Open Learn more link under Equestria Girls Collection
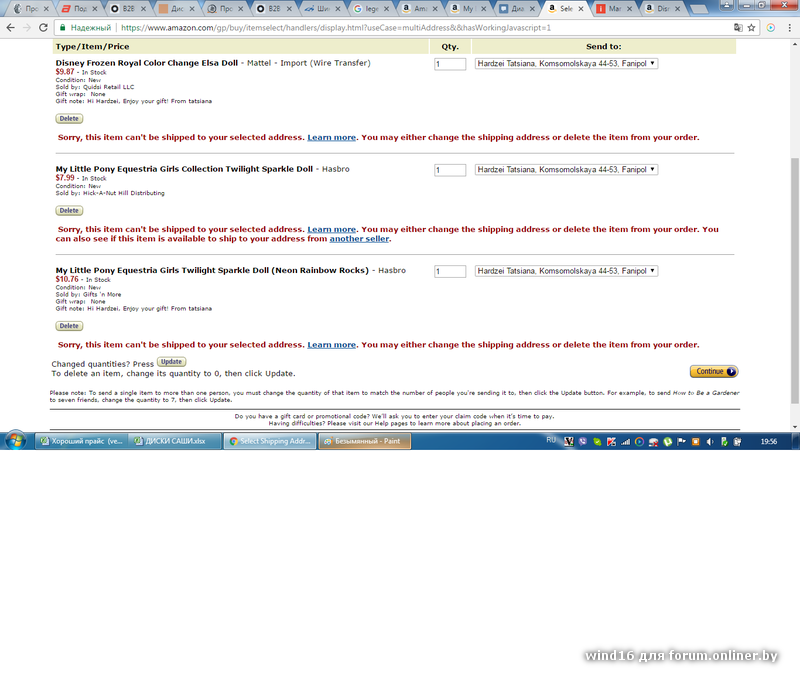 [x=332, y=229]
